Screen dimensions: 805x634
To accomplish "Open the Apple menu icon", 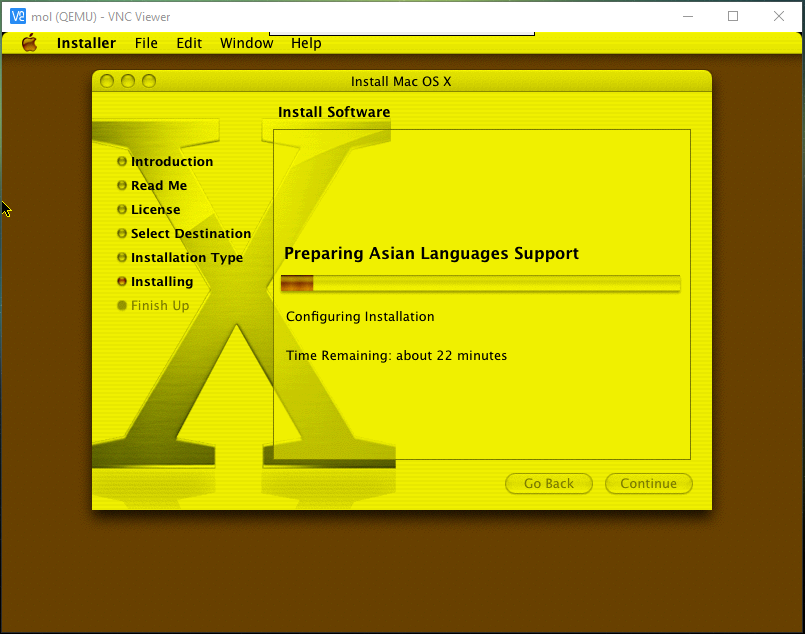I will [29, 43].
